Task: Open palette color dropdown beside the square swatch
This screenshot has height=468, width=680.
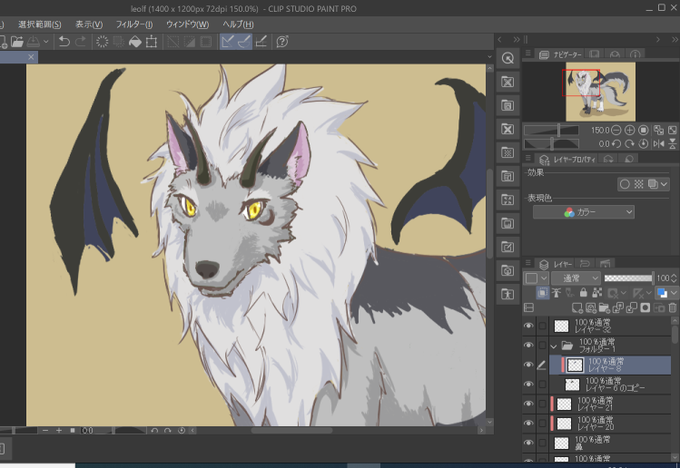Action: [x=544, y=278]
